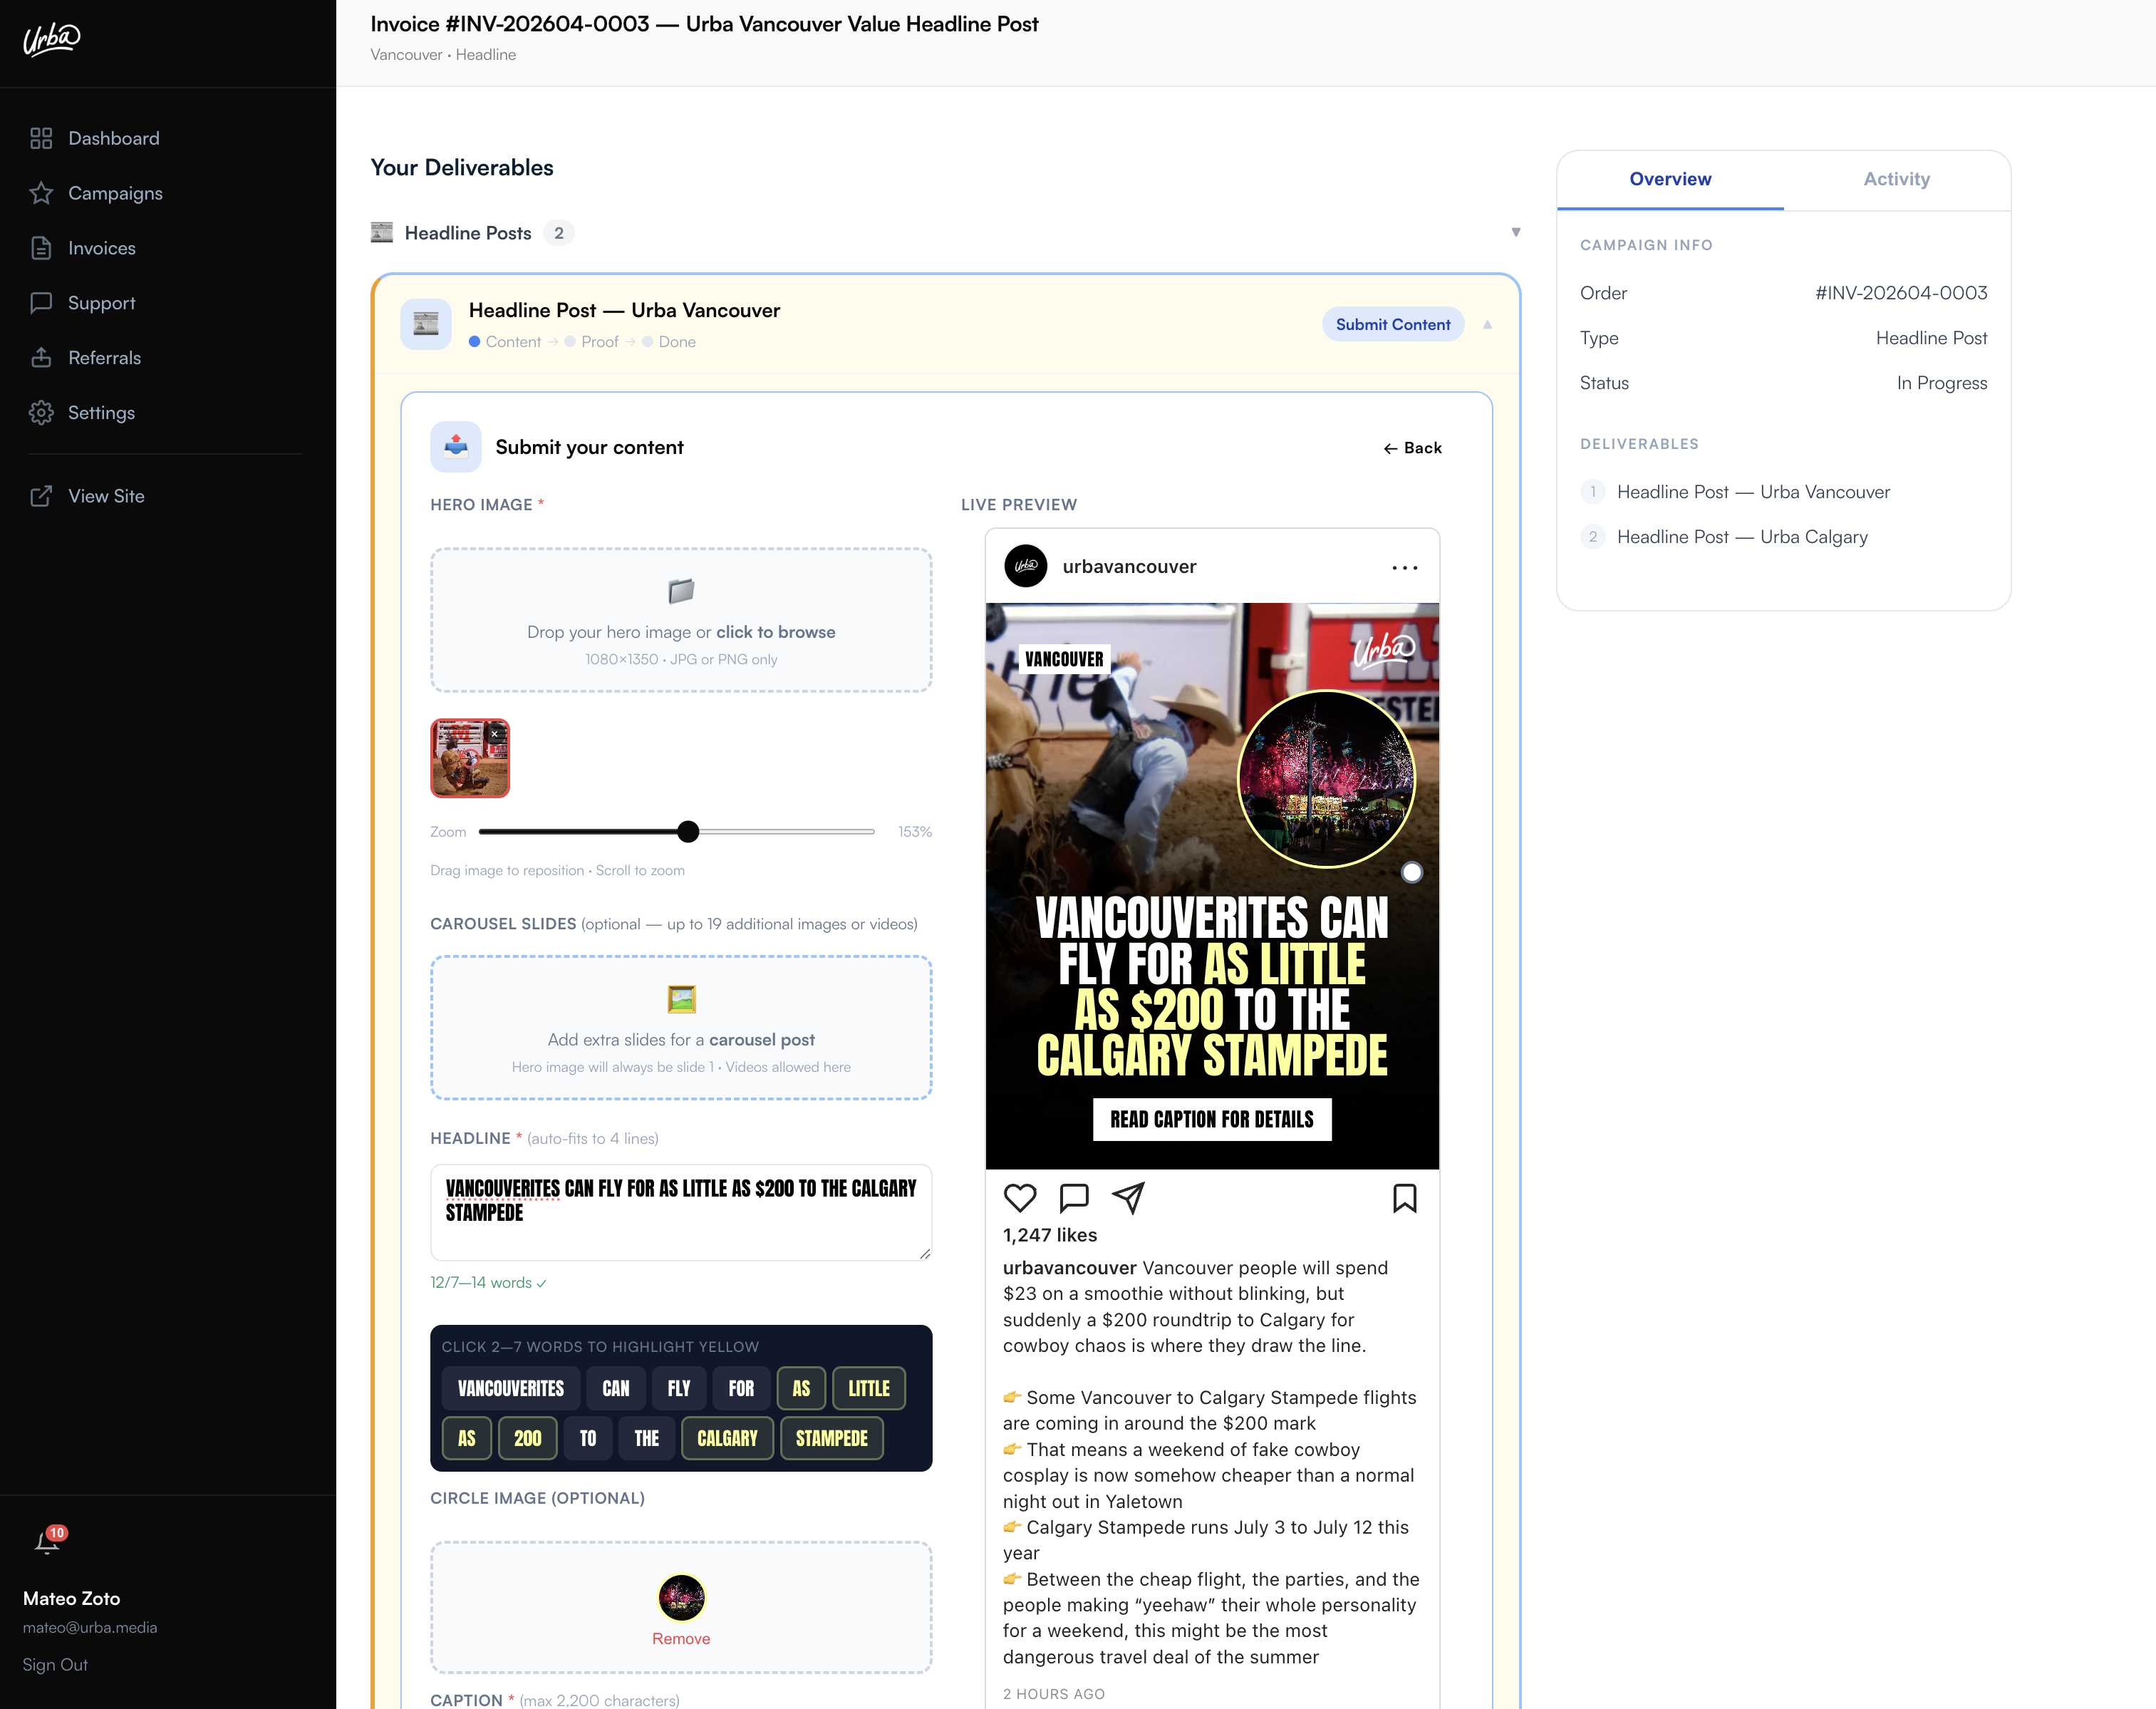
Task: Click the heart like icon in preview
Action: click(x=1020, y=1198)
